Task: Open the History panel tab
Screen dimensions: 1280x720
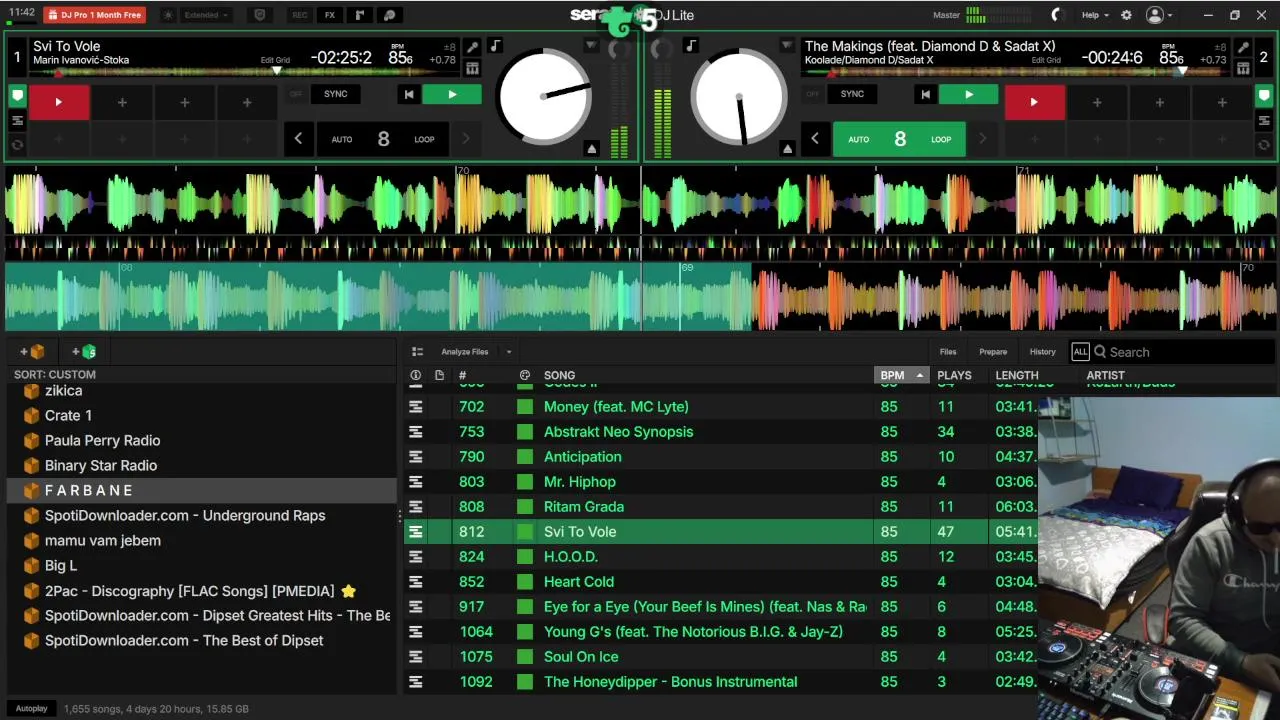Action: pos(1042,352)
